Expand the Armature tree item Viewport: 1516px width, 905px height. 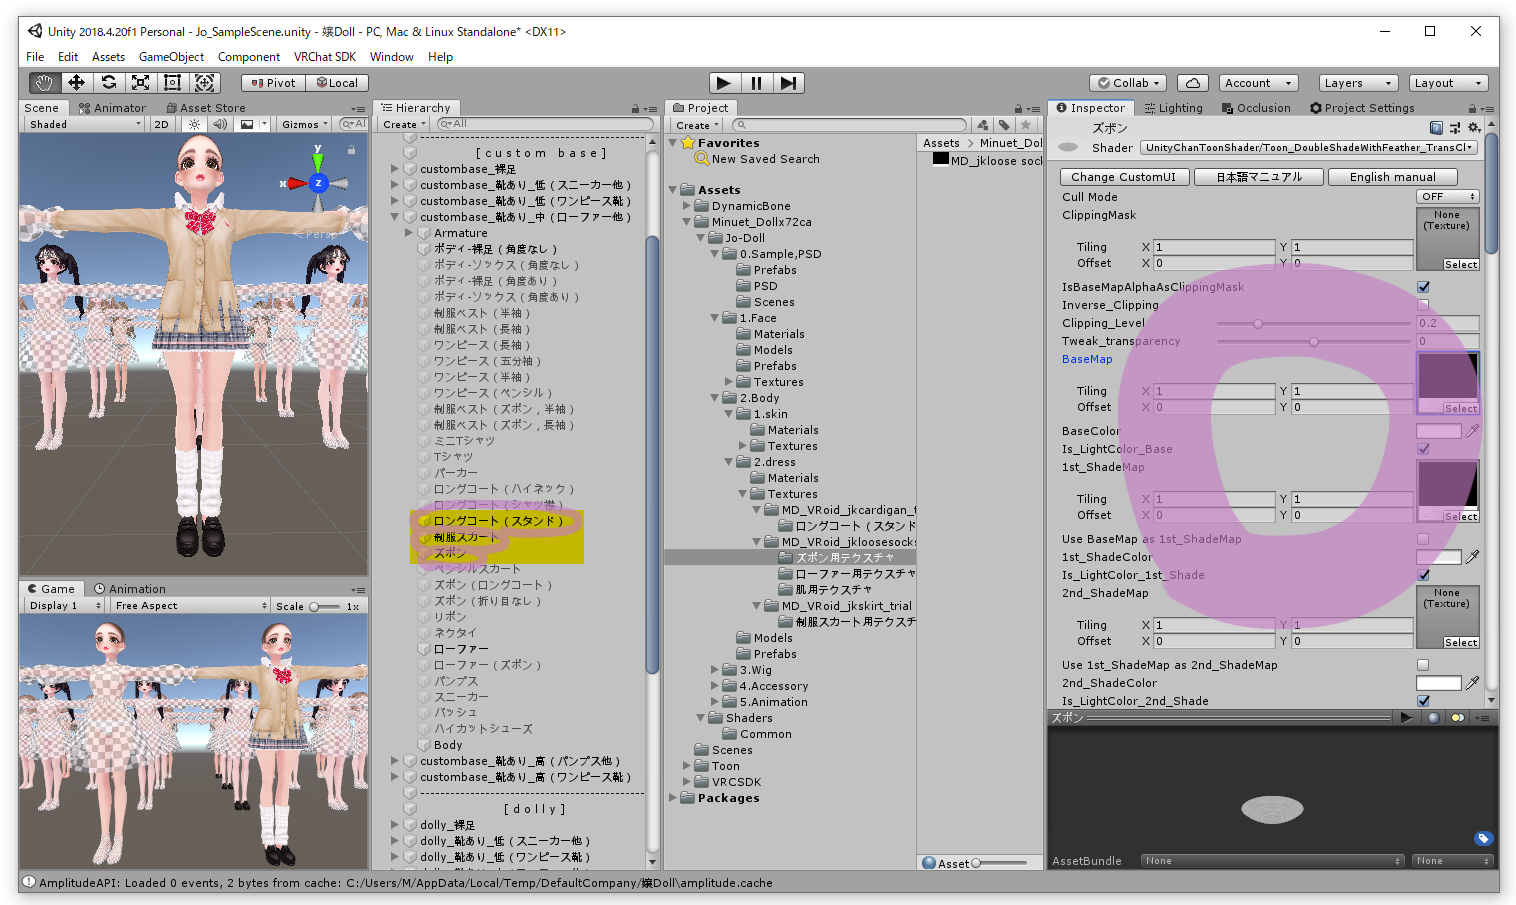(x=409, y=233)
